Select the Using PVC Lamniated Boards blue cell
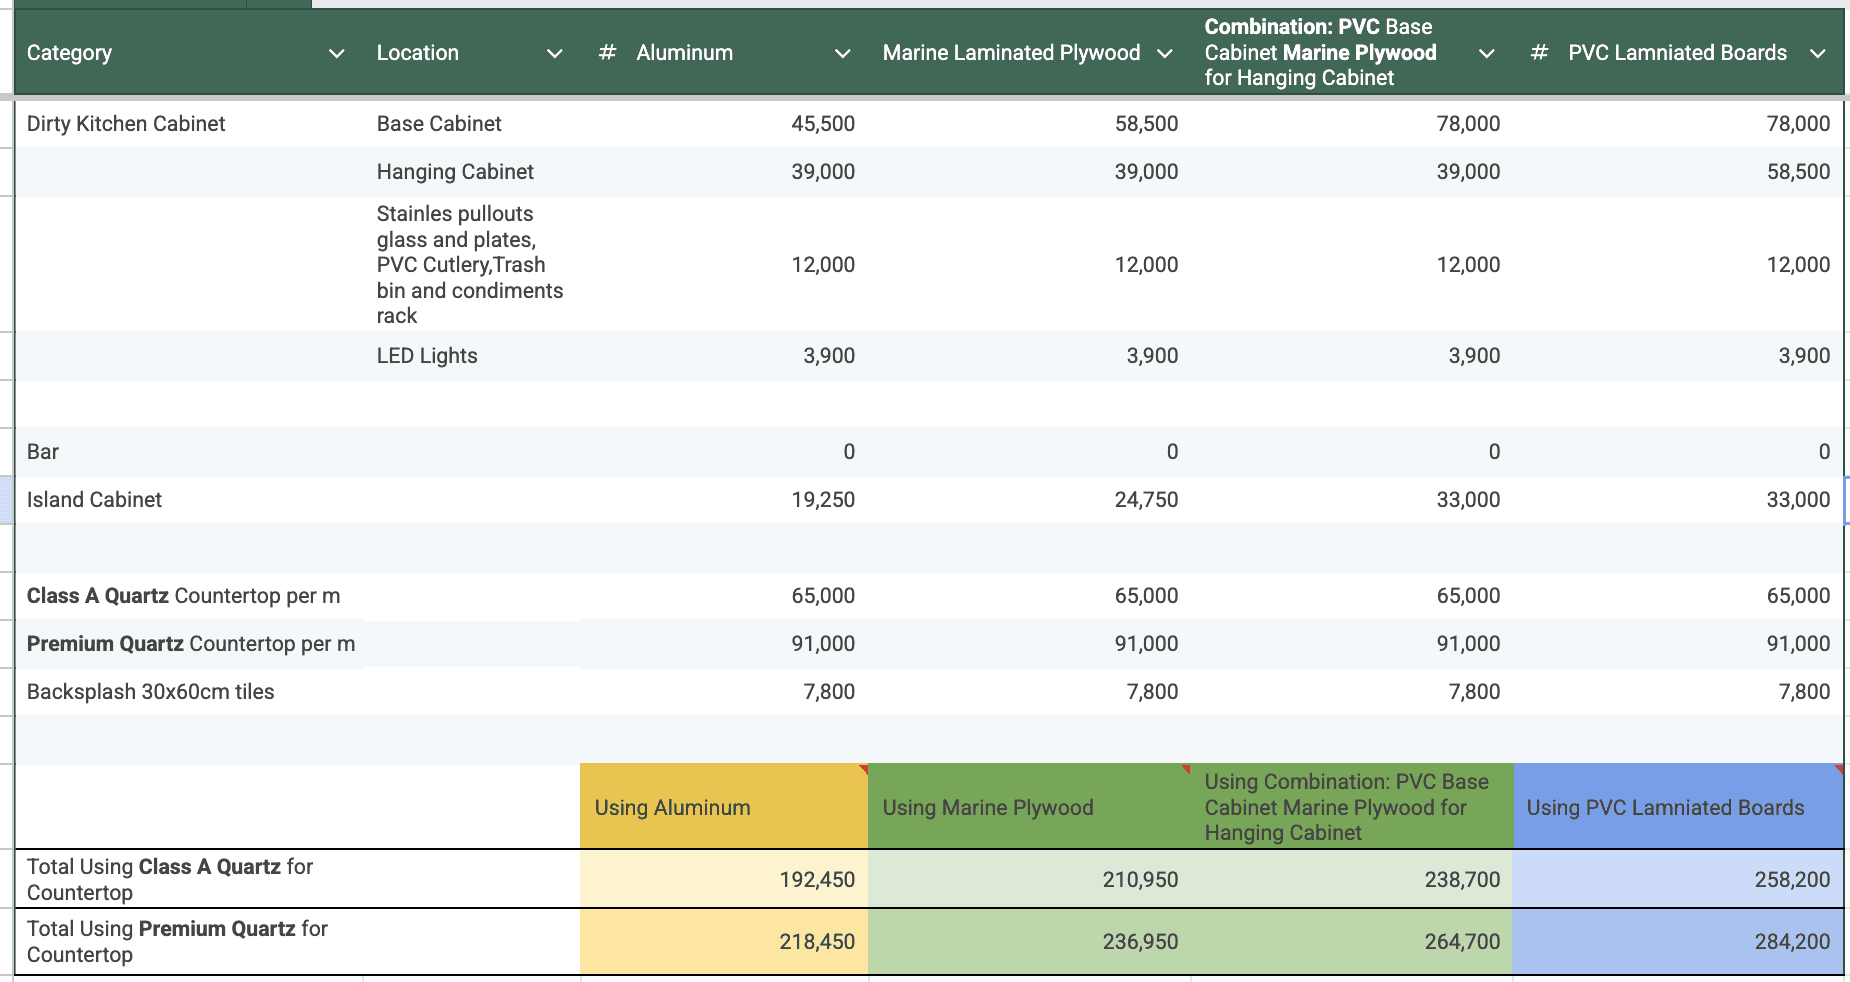The width and height of the screenshot is (1850, 982). (x=1678, y=807)
